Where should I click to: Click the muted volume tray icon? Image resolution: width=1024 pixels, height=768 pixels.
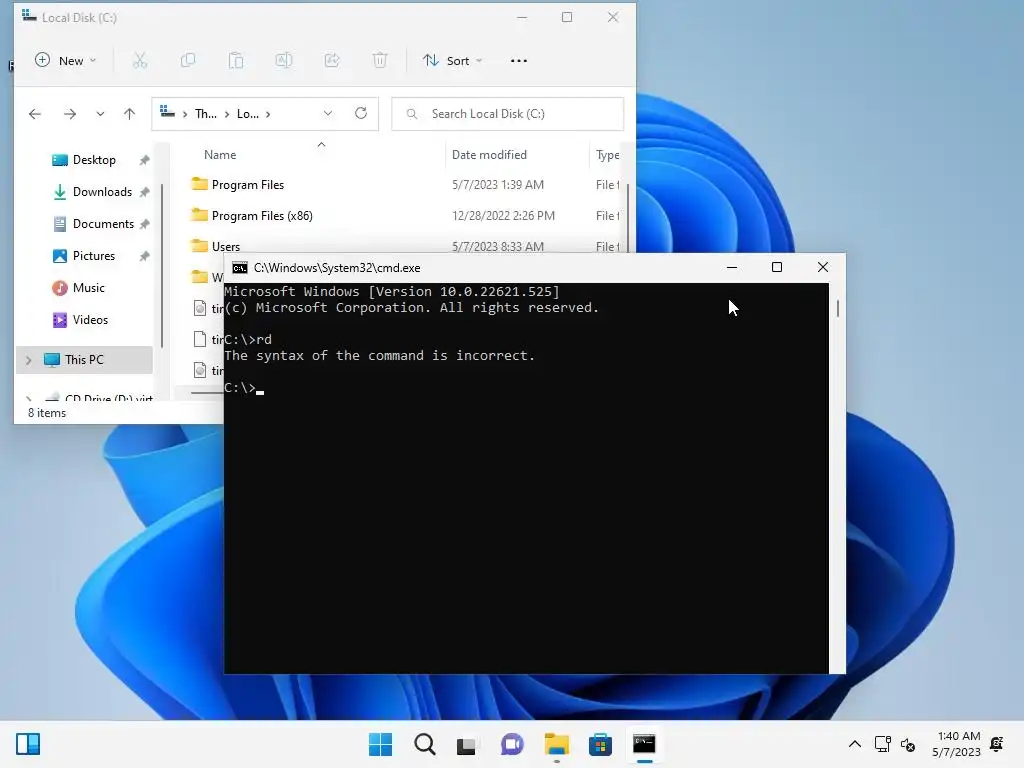click(908, 744)
